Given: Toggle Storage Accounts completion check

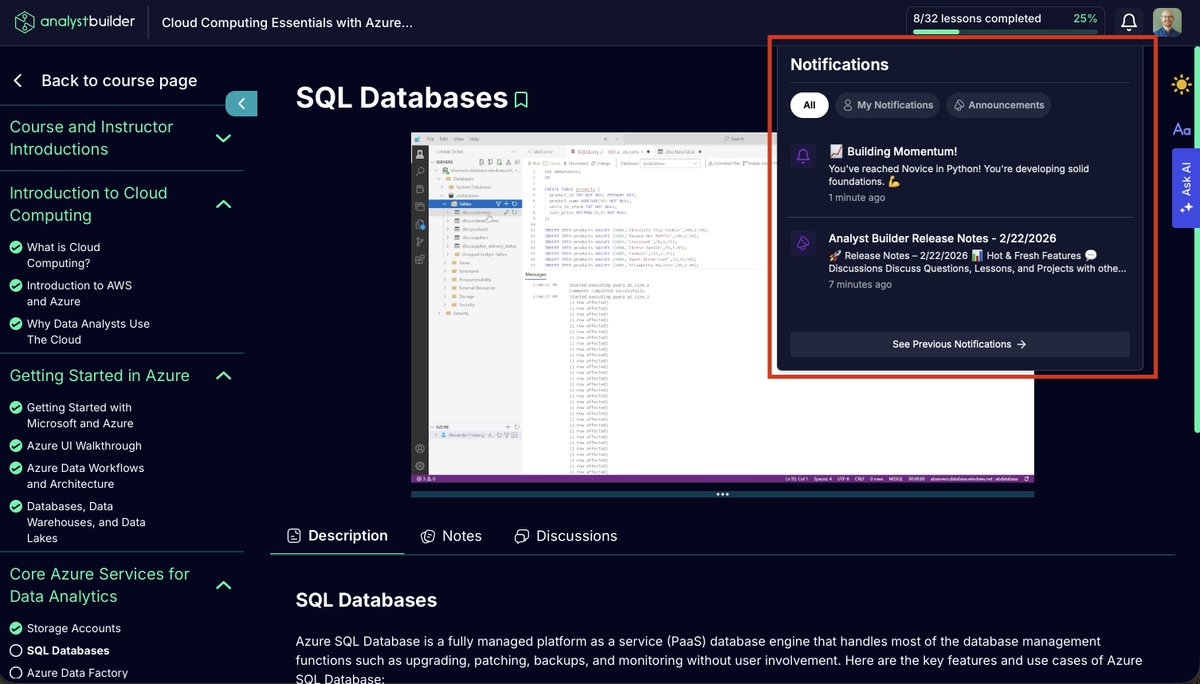Looking at the screenshot, I should point(16,628).
